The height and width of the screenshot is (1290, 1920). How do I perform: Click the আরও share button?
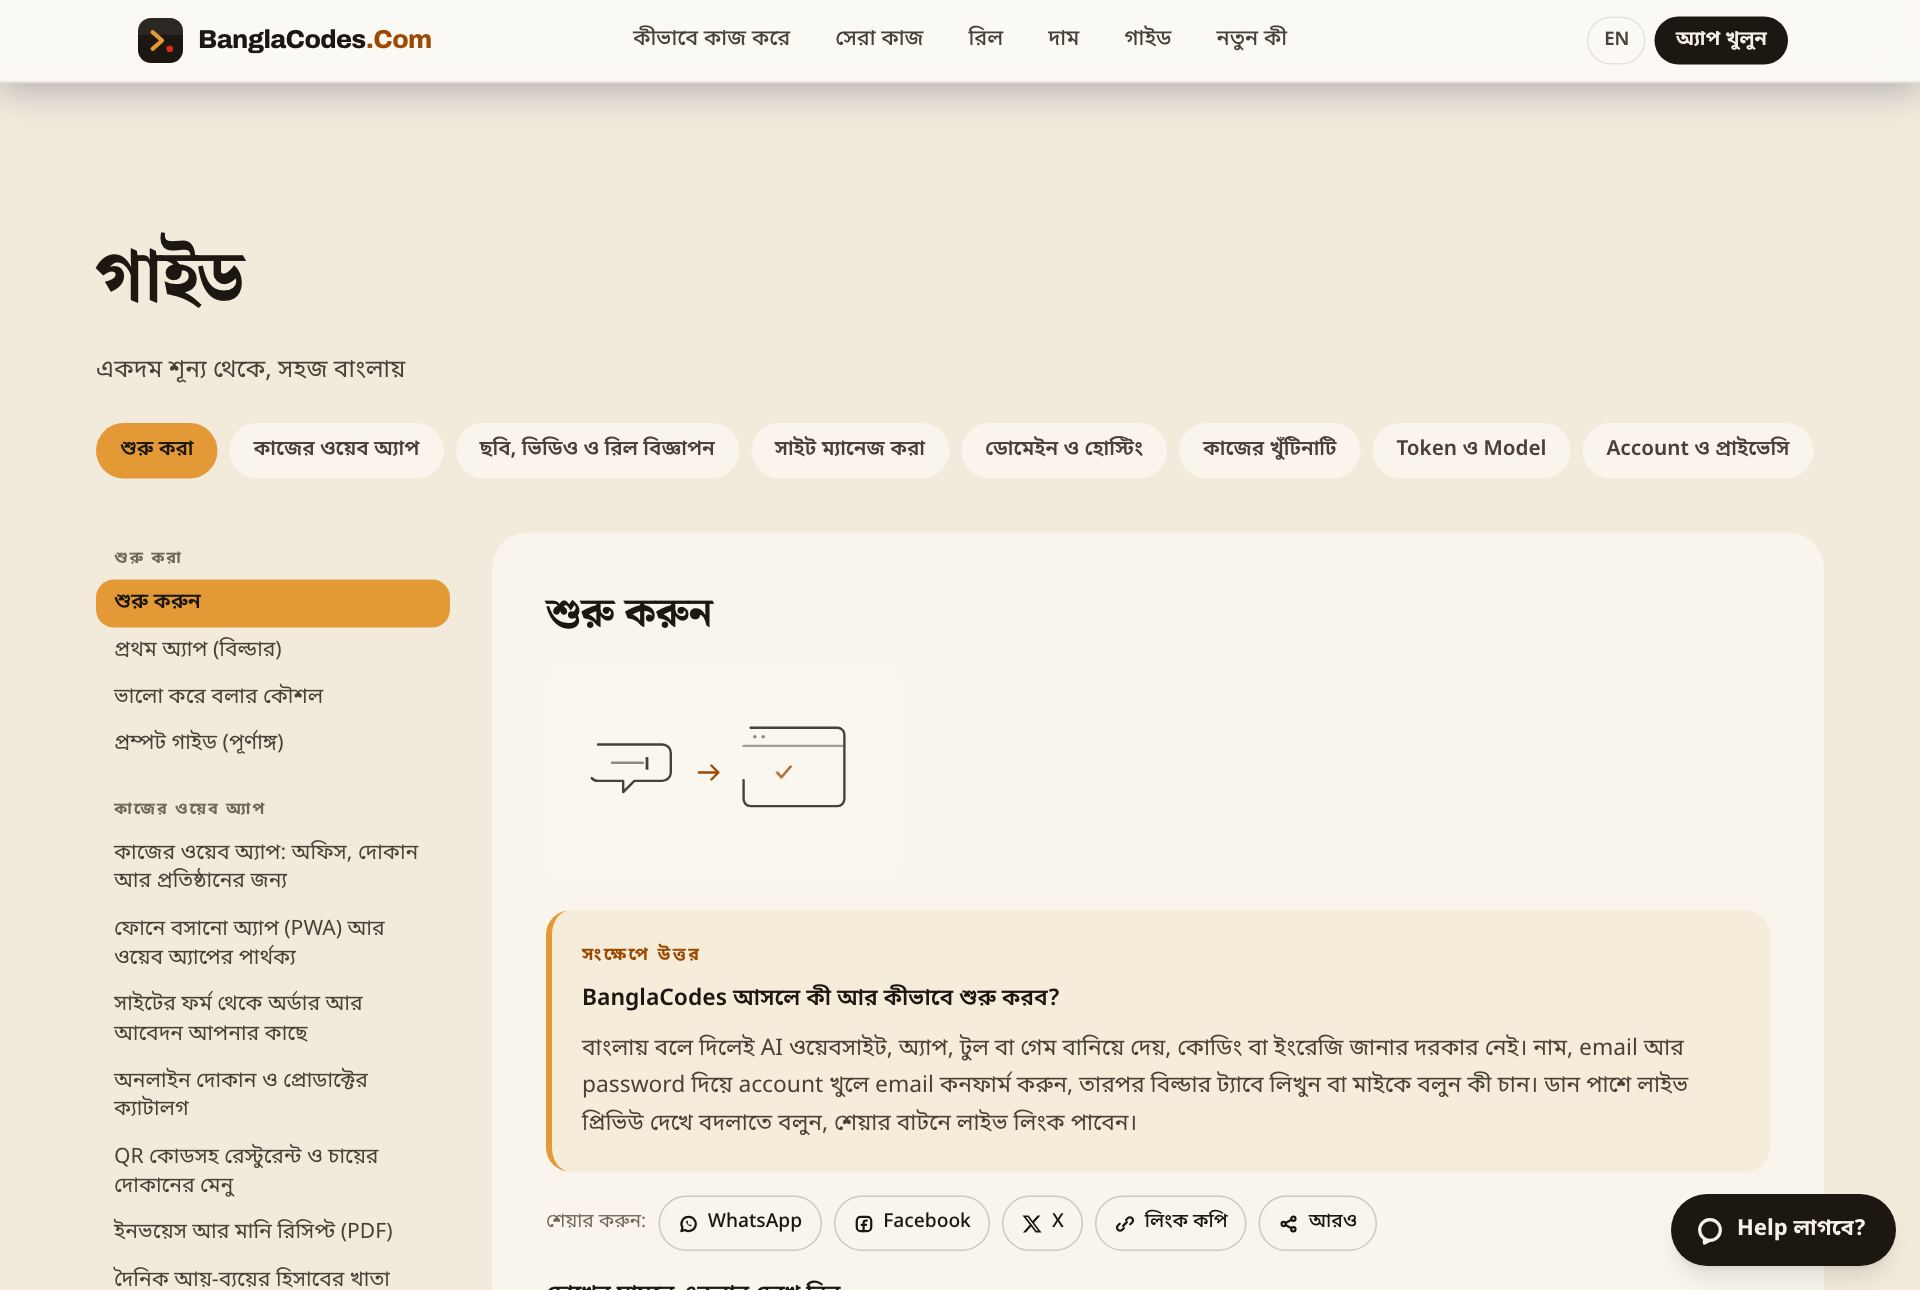(1317, 1223)
